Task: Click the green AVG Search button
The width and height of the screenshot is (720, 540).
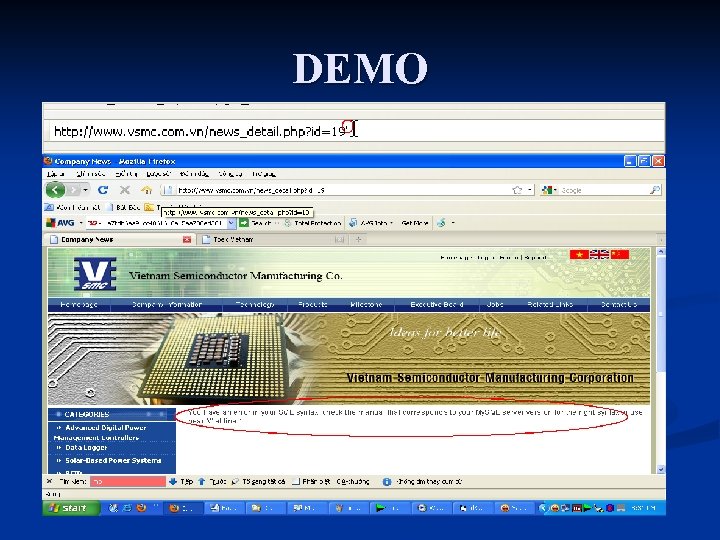Action: 255,223
